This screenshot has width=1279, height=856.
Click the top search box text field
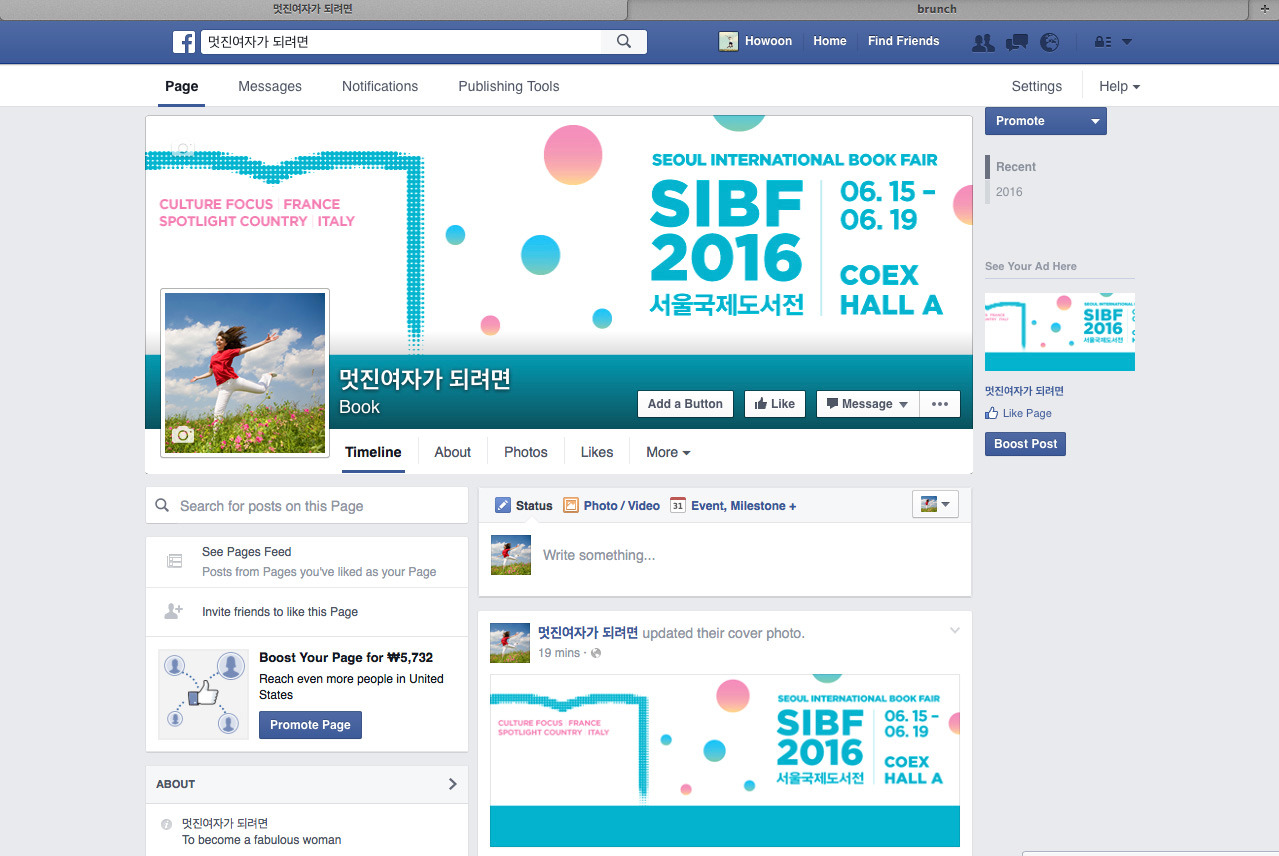pyautogui.click(x=400, y=42)
